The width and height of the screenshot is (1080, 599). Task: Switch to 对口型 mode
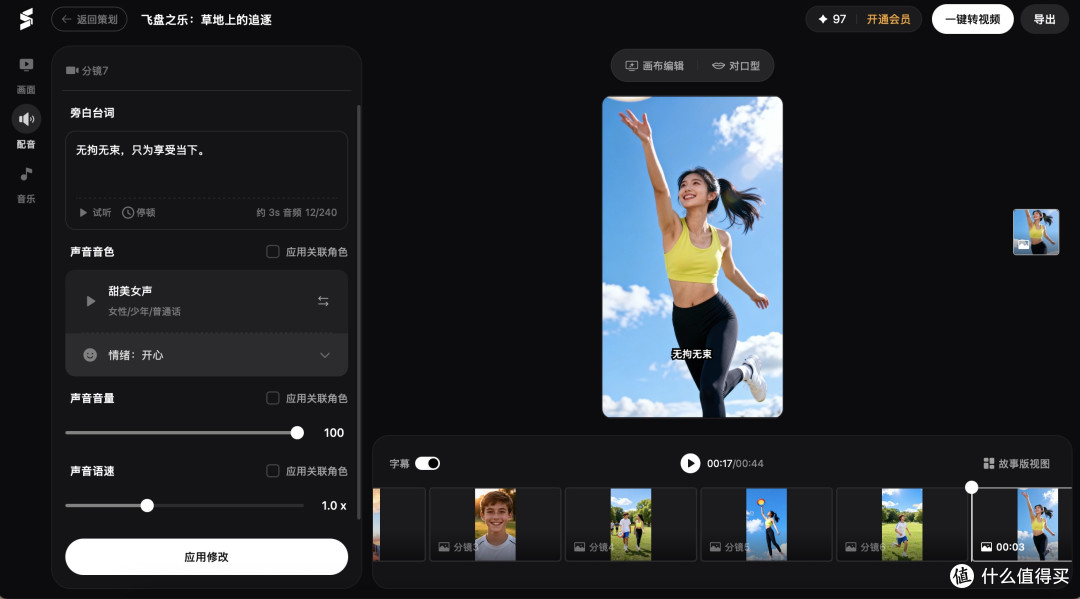[x=736, y=66]
